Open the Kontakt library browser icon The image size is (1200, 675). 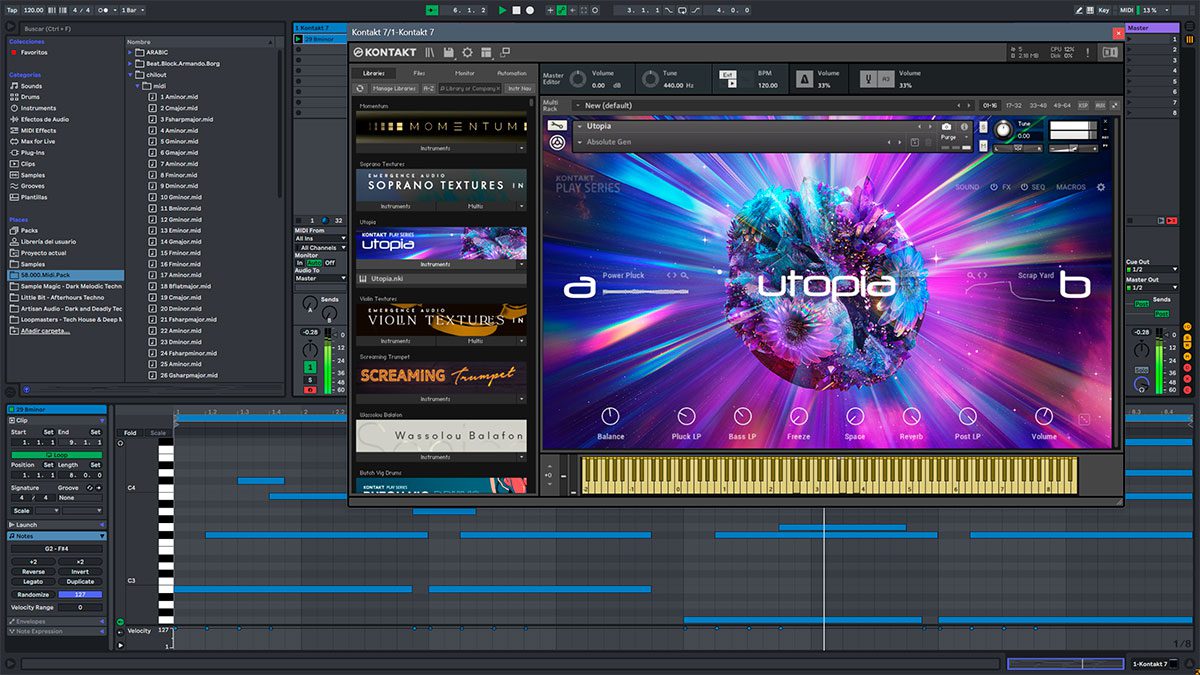(430, 52)
